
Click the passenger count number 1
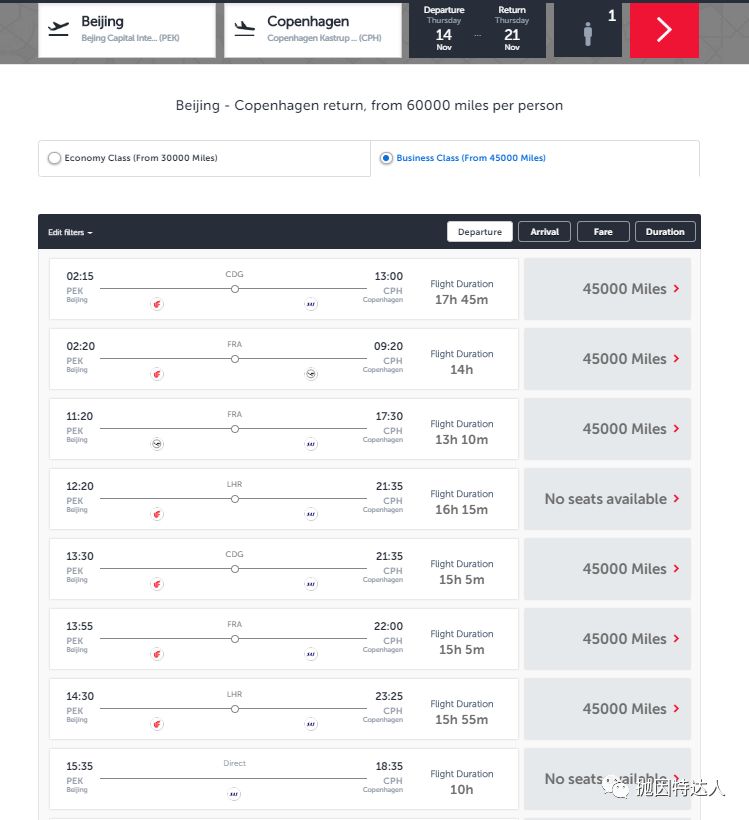tap(612, 16)
